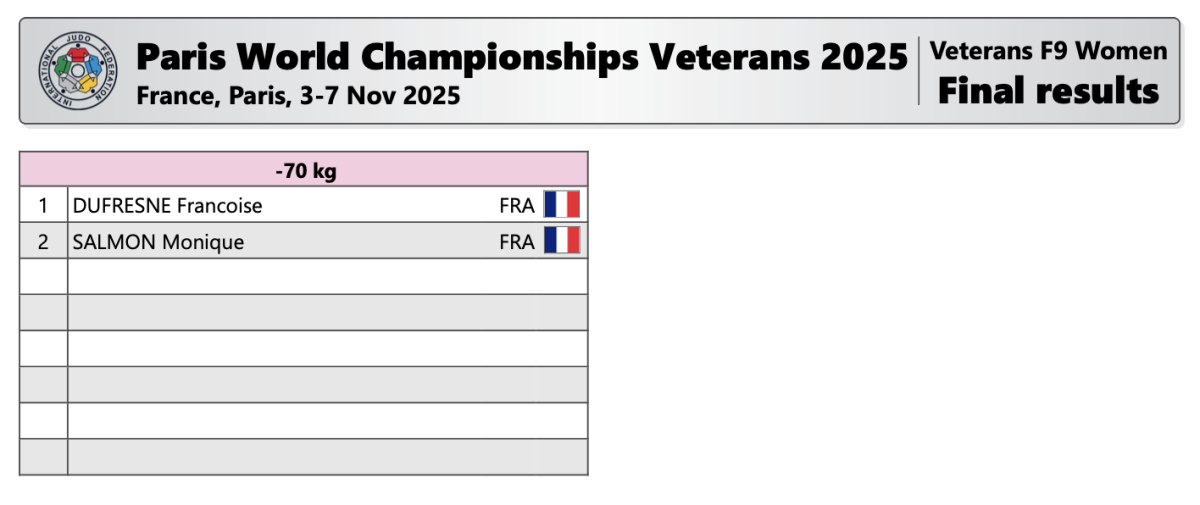
Task: Select the Paris World Championships Veterans 2025 title
Action: pyautogui.click(x=521, y=57)
